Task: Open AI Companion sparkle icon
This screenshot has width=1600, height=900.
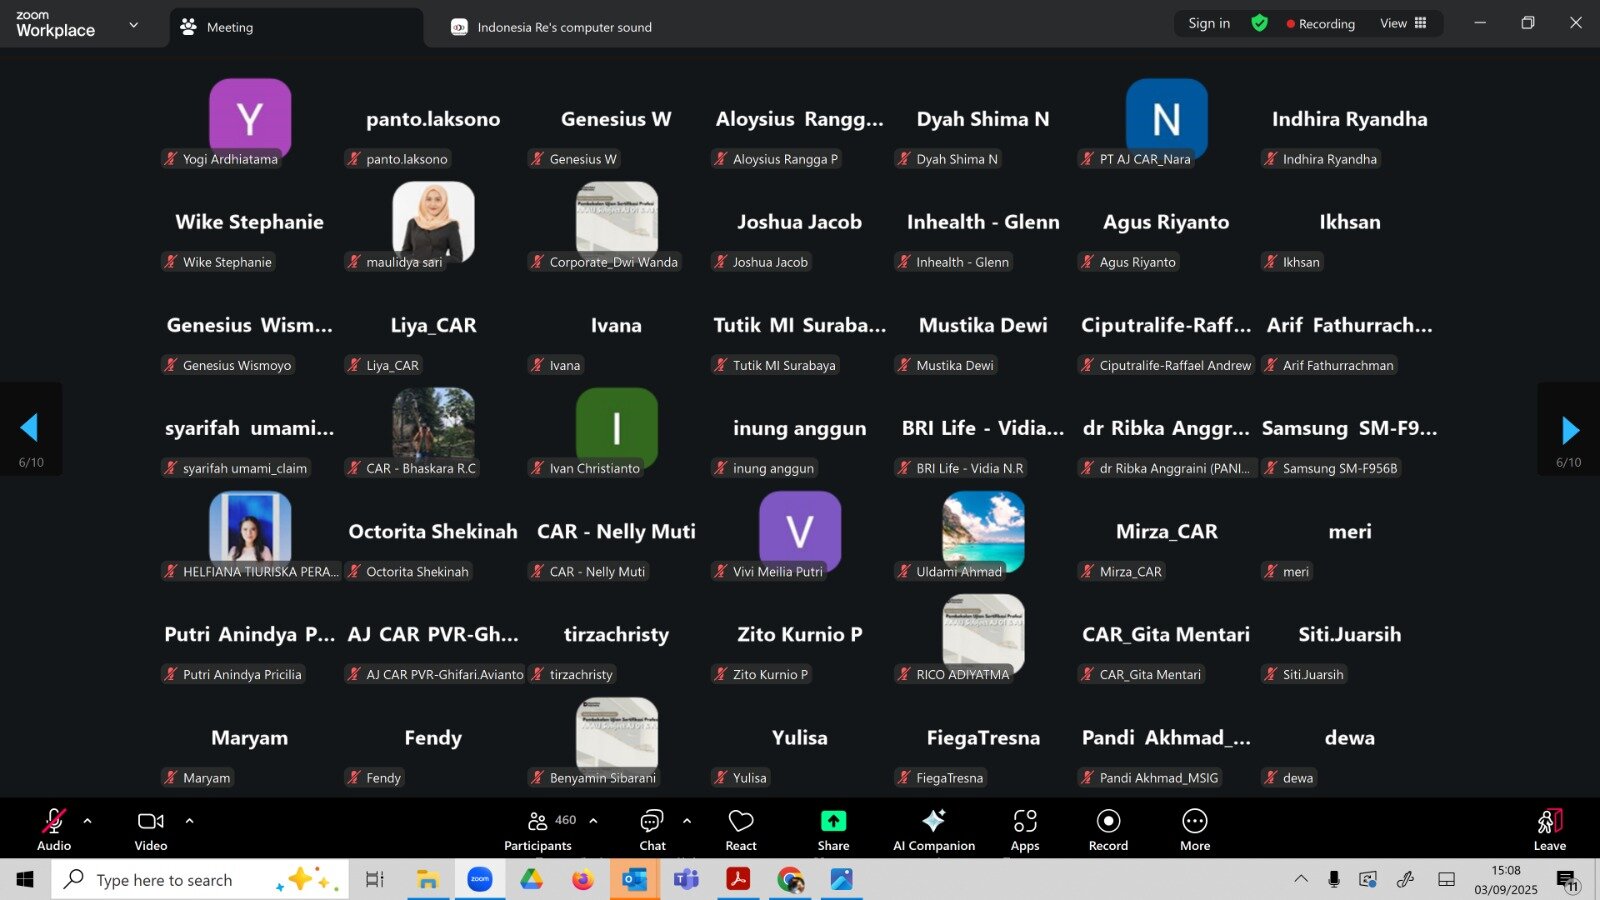Action: point(933,821)
